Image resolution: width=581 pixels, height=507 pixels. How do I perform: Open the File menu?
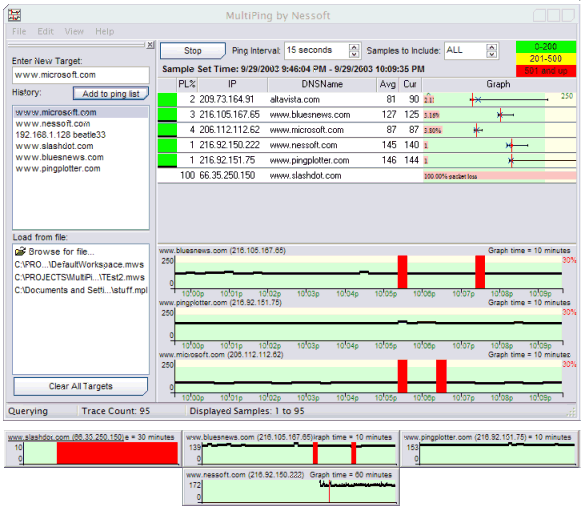(x=19, y=32)
